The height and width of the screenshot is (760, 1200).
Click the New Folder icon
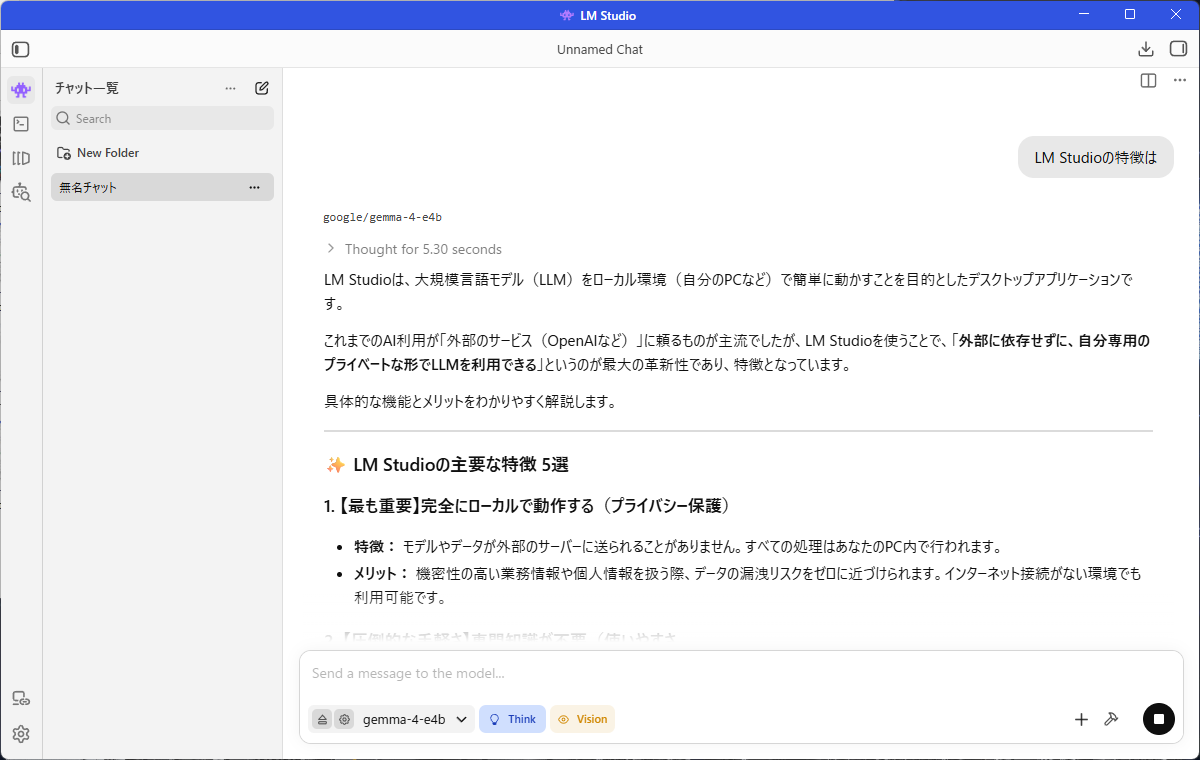tap(64, 153)
